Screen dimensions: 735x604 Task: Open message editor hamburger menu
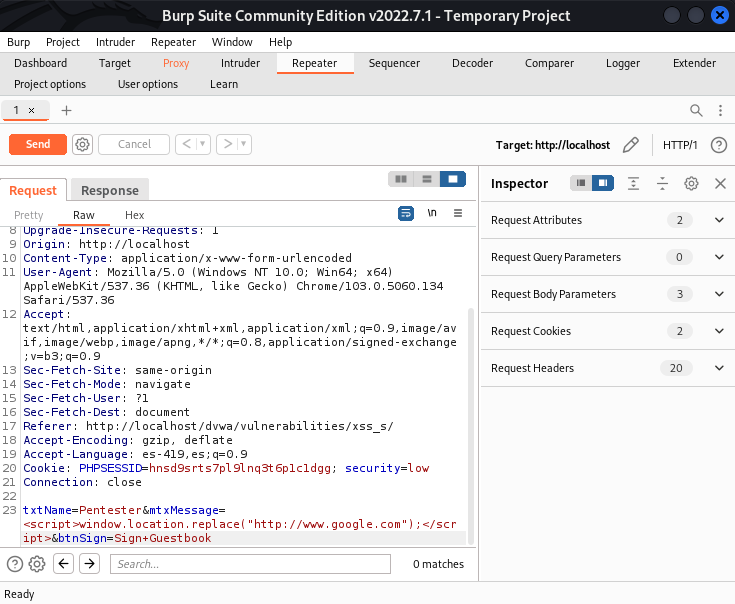click(x=458, y=213)
